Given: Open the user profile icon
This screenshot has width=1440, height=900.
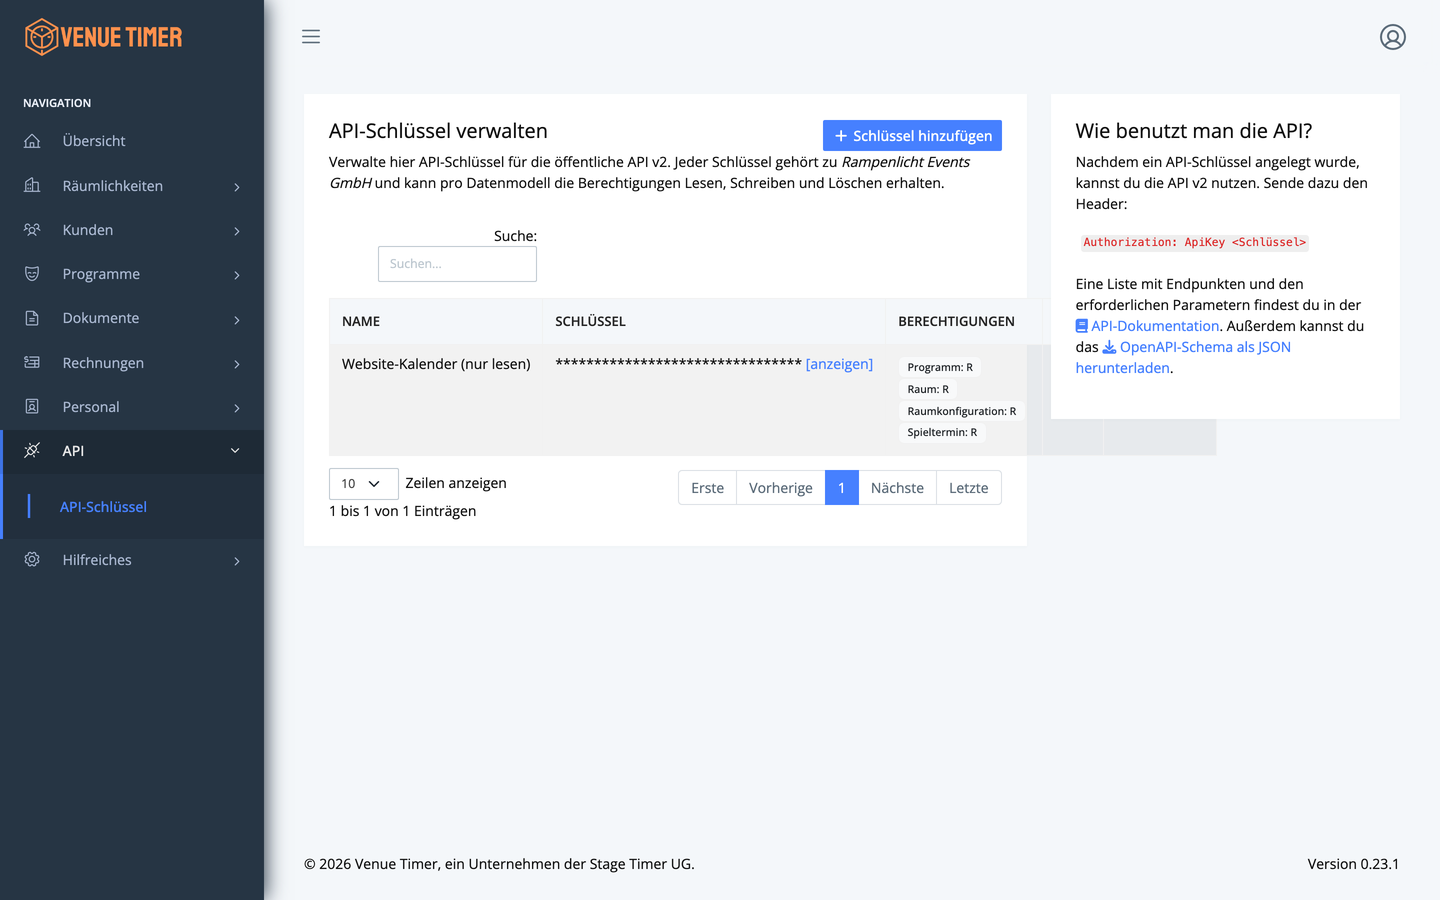Looking at the screenshot, I should pos(1393,37).
